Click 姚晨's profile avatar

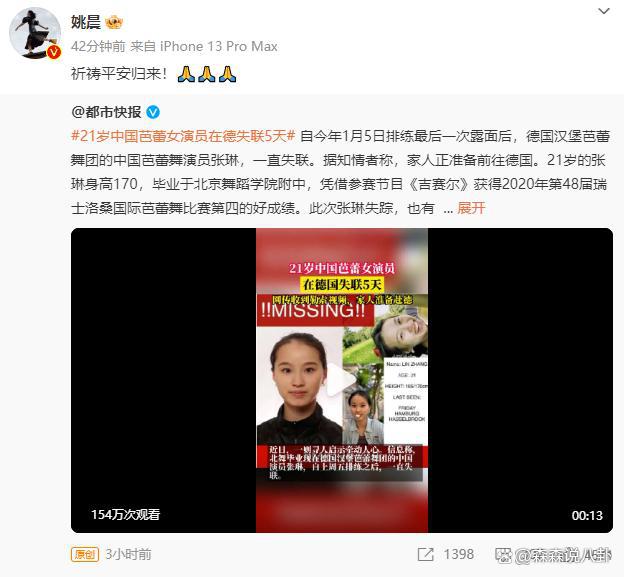click(x=35, y=33)
